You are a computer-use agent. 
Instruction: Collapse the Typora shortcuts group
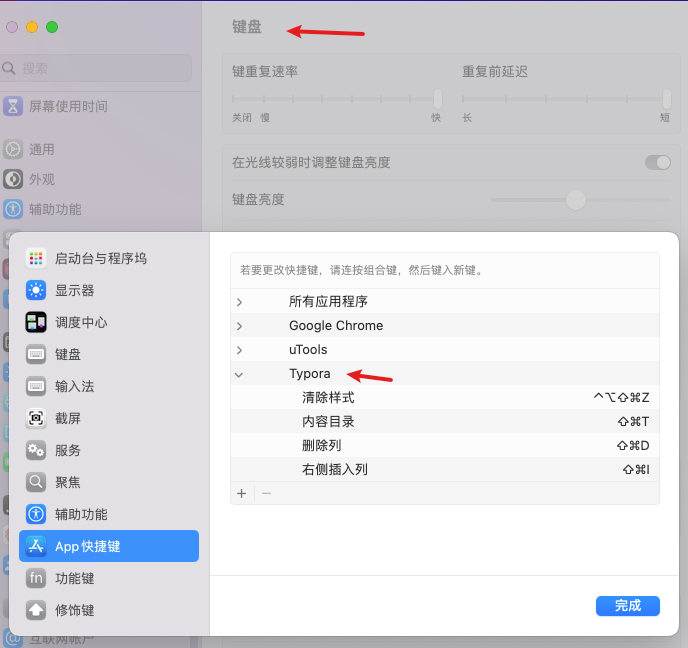[x=239, y=374]
